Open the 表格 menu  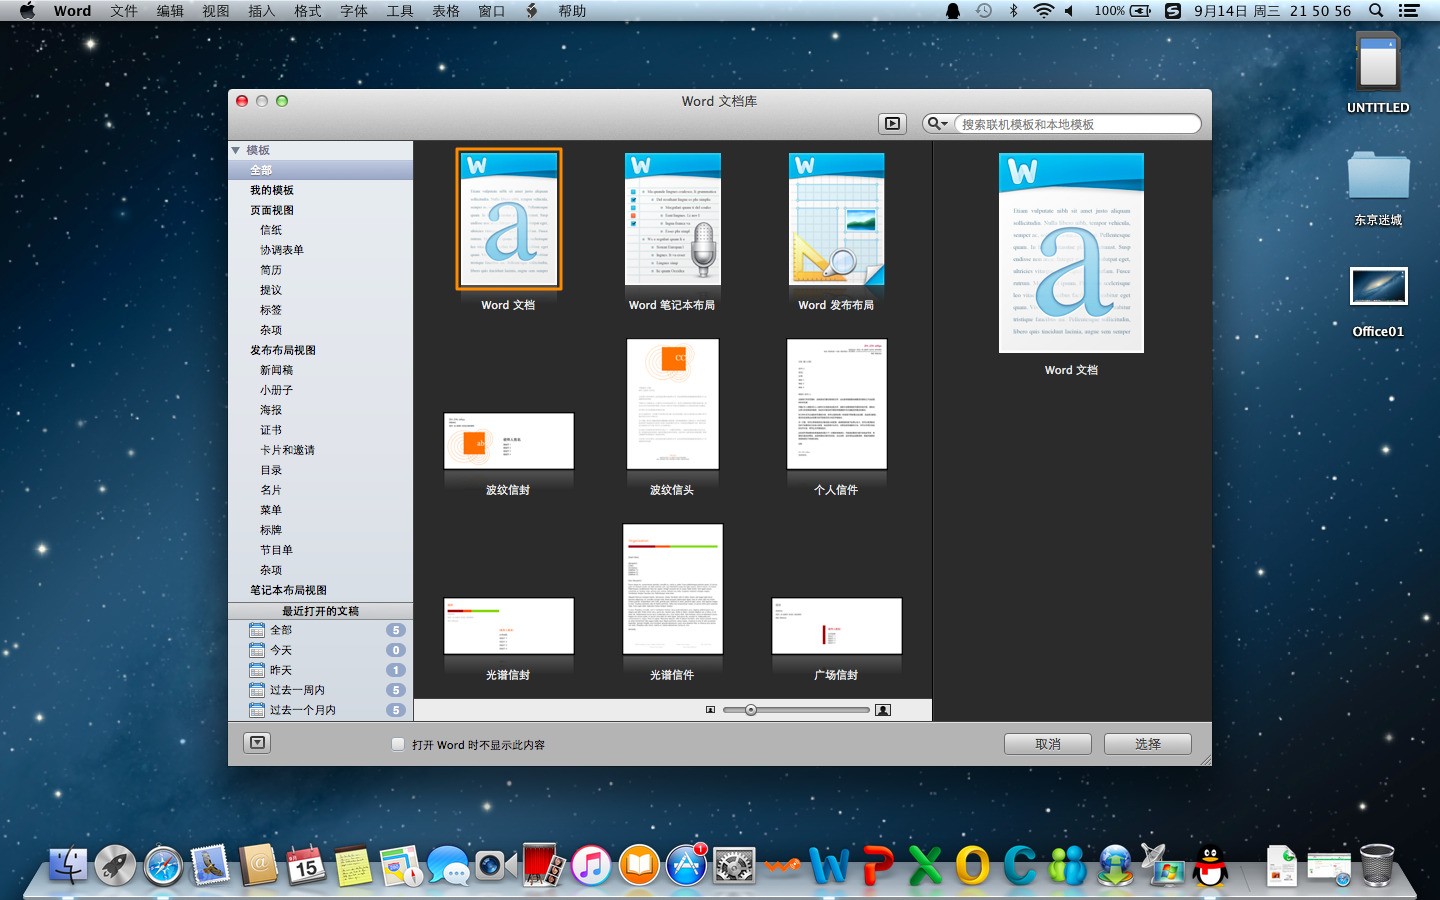[446, 11]
